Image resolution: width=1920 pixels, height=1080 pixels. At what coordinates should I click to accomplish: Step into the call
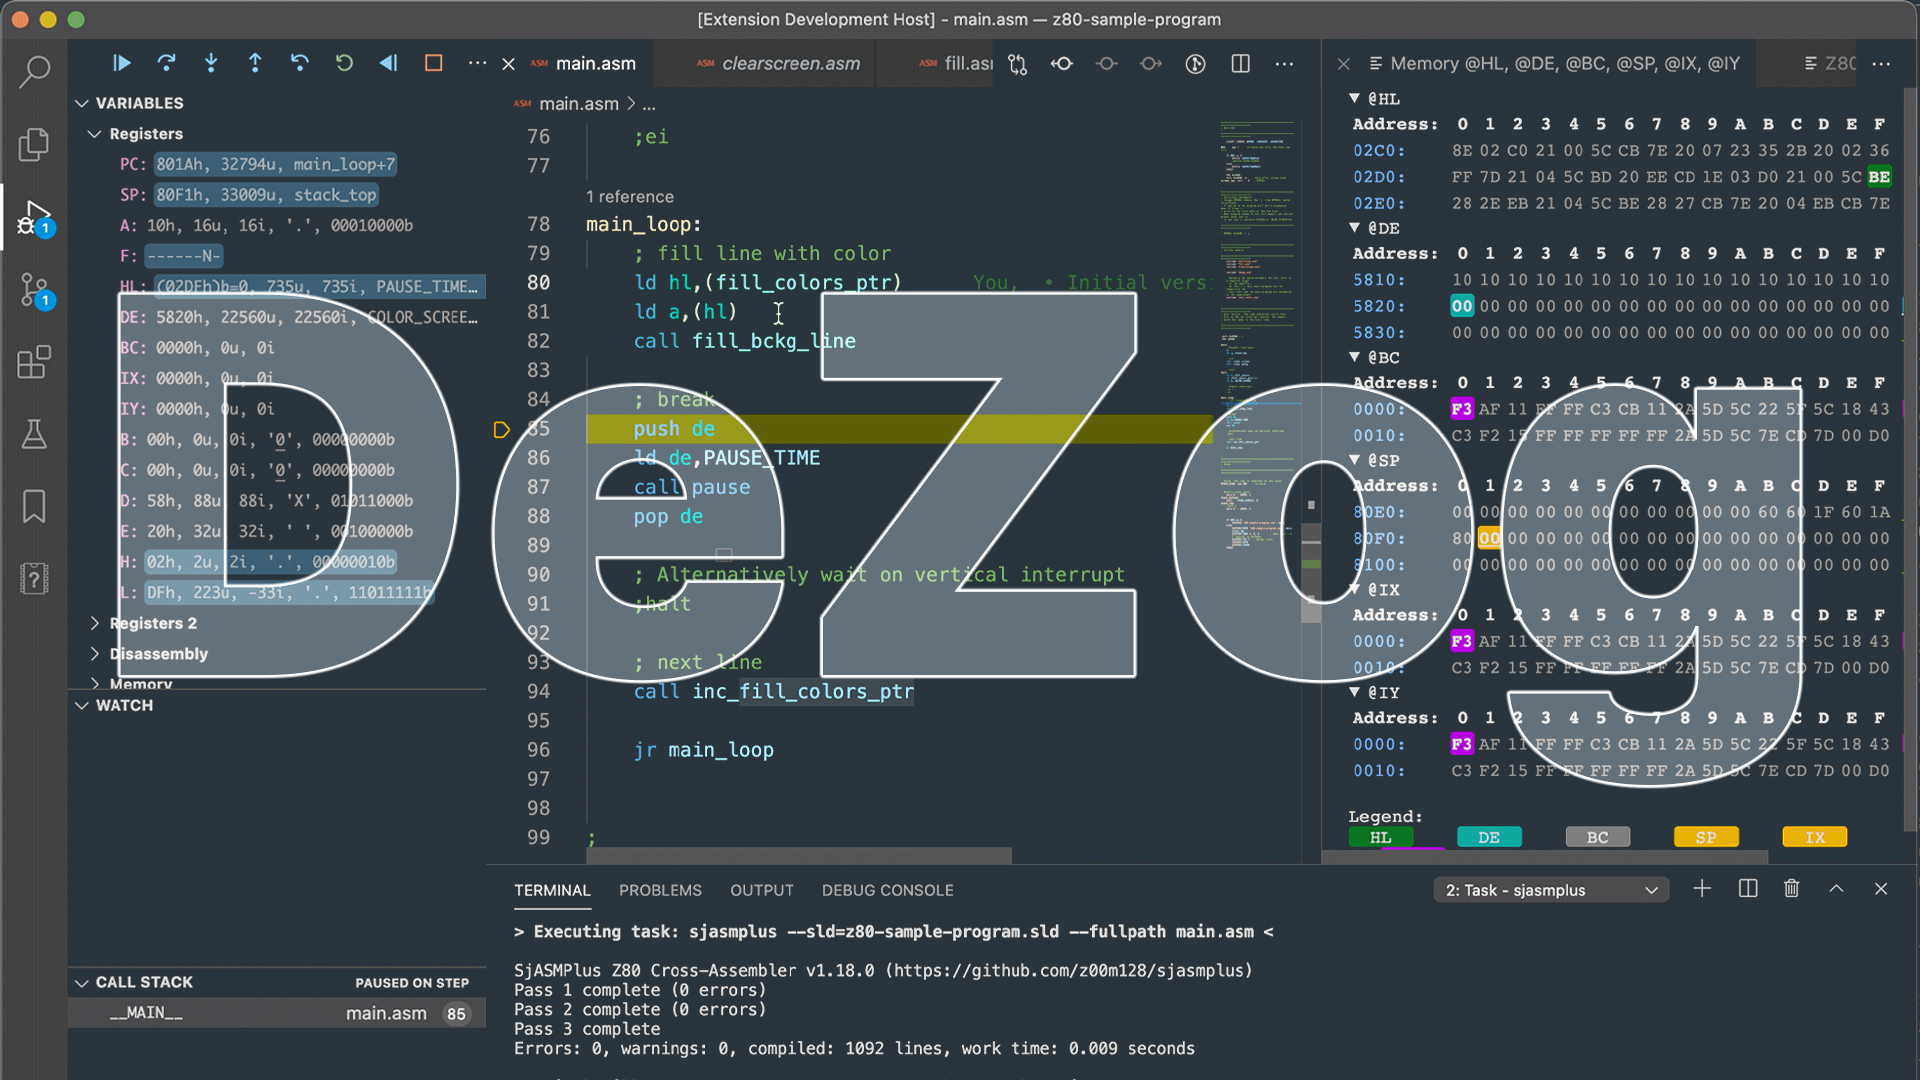[211, 63]
